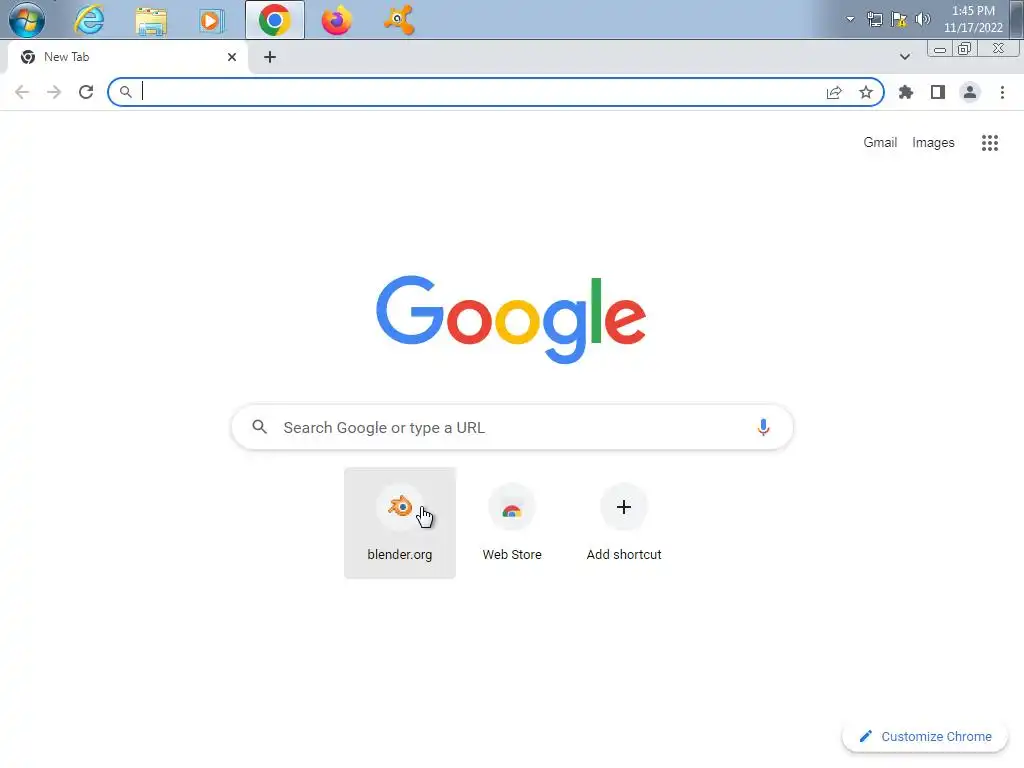This screenshot has height=768, width=1024.
Task: Focus the Search Google or type a URL box
Action: pos(512,427)
